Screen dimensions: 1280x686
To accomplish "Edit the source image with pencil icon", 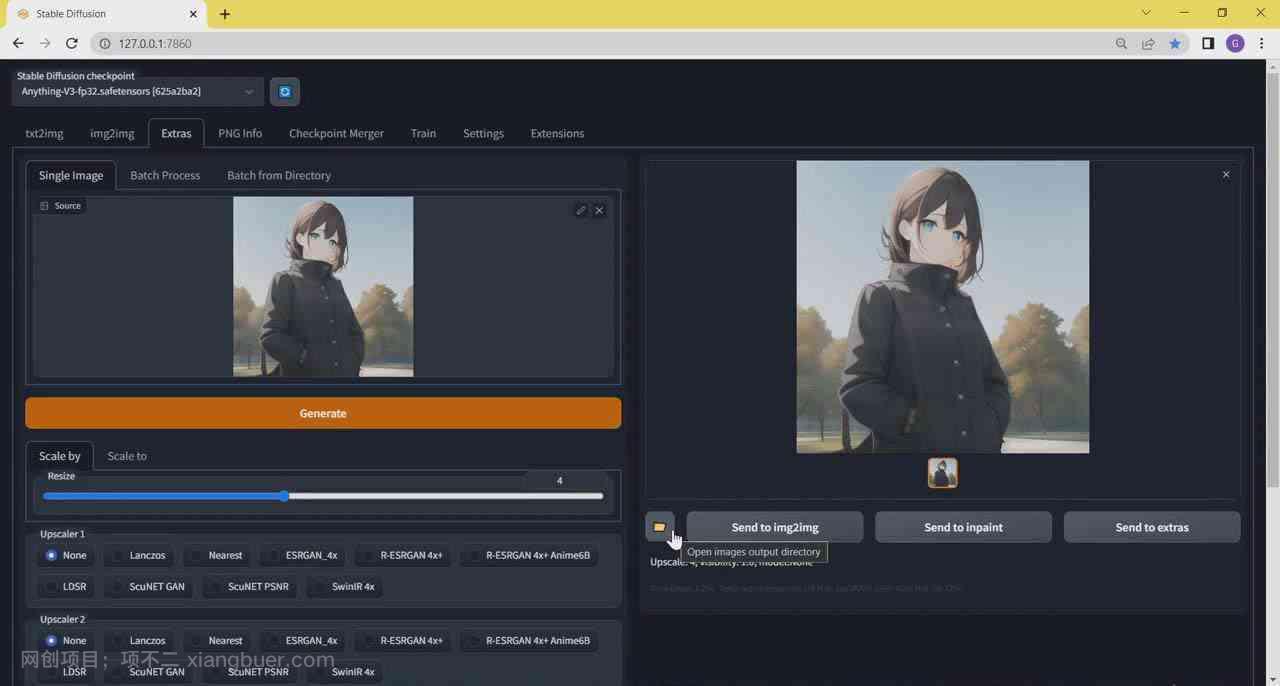I will pos(581,210).
